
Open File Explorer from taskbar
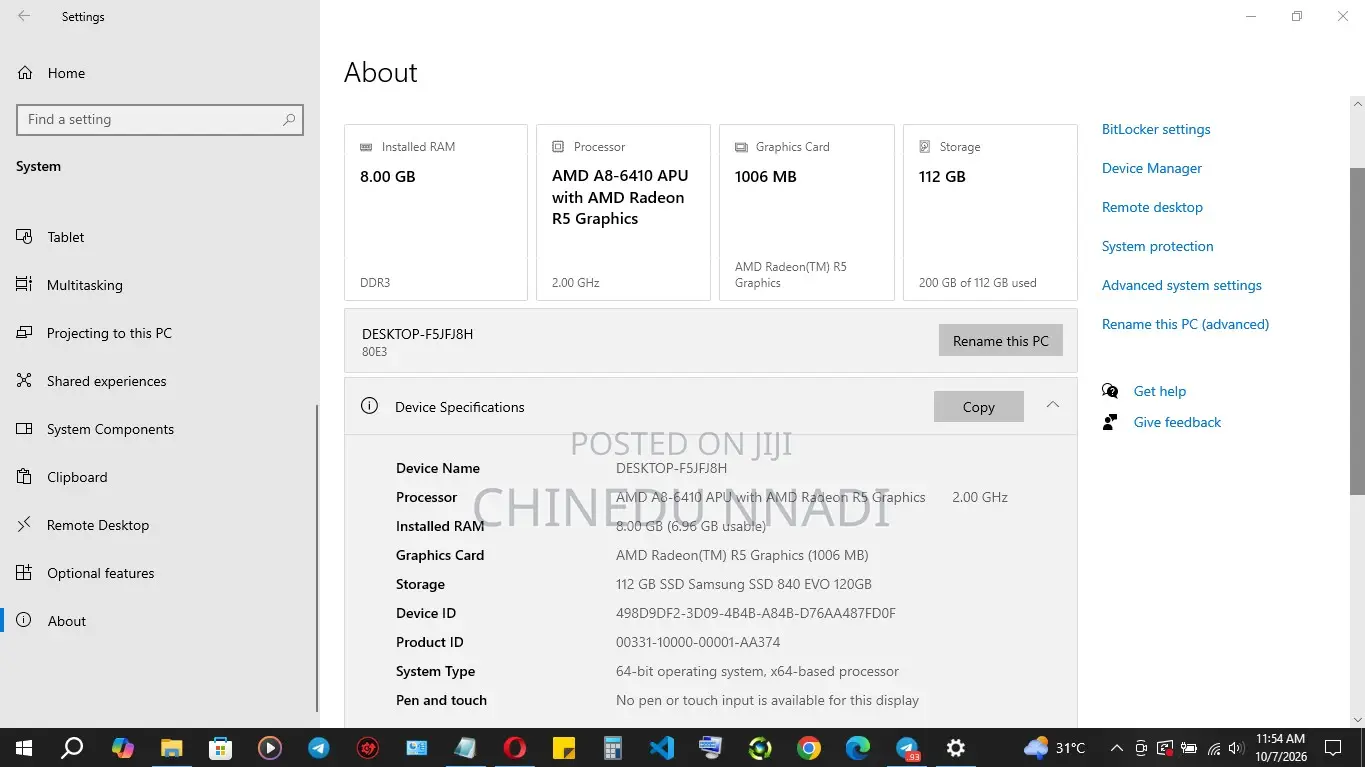click(171, 748)
